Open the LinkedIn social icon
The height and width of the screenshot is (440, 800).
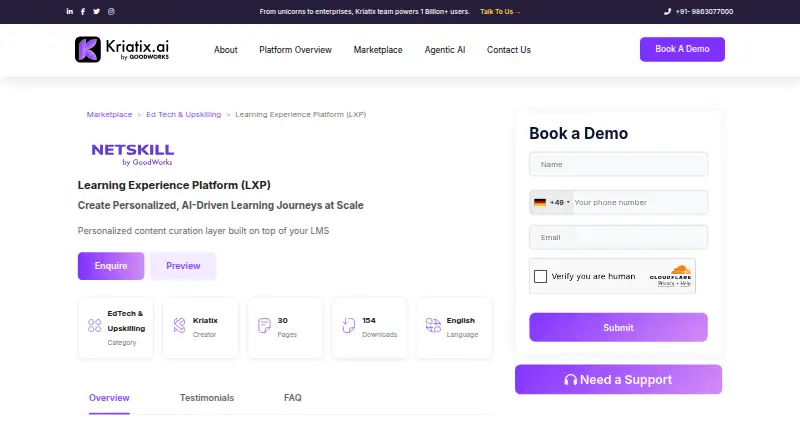click(x=69, y=11)
